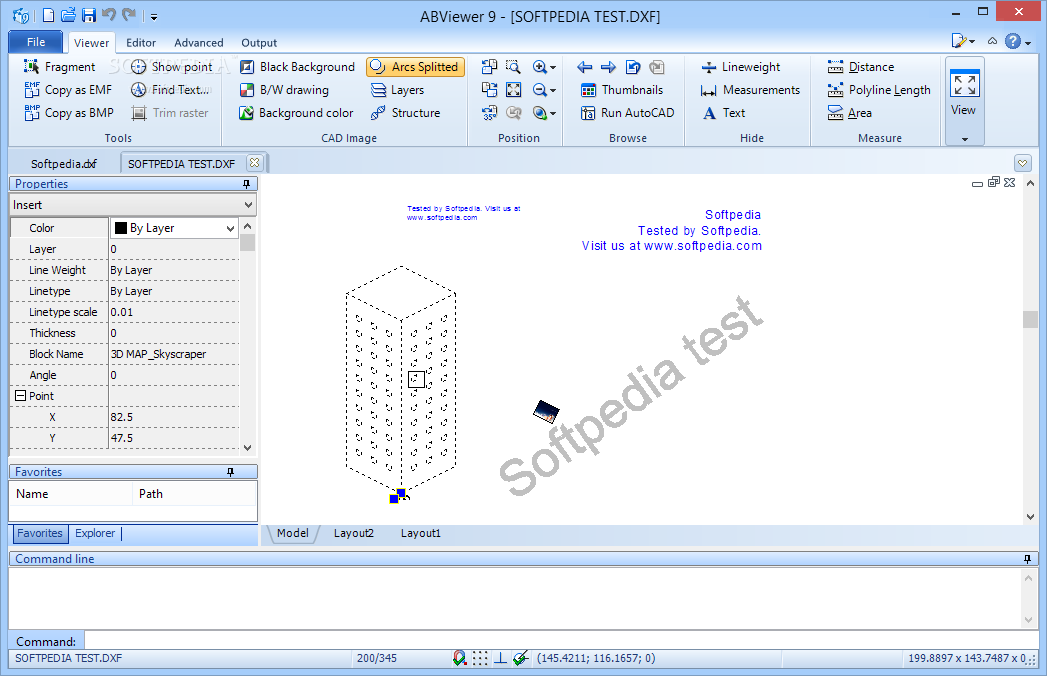Click the Fit drawing to window icon

[x=513, y=90]
